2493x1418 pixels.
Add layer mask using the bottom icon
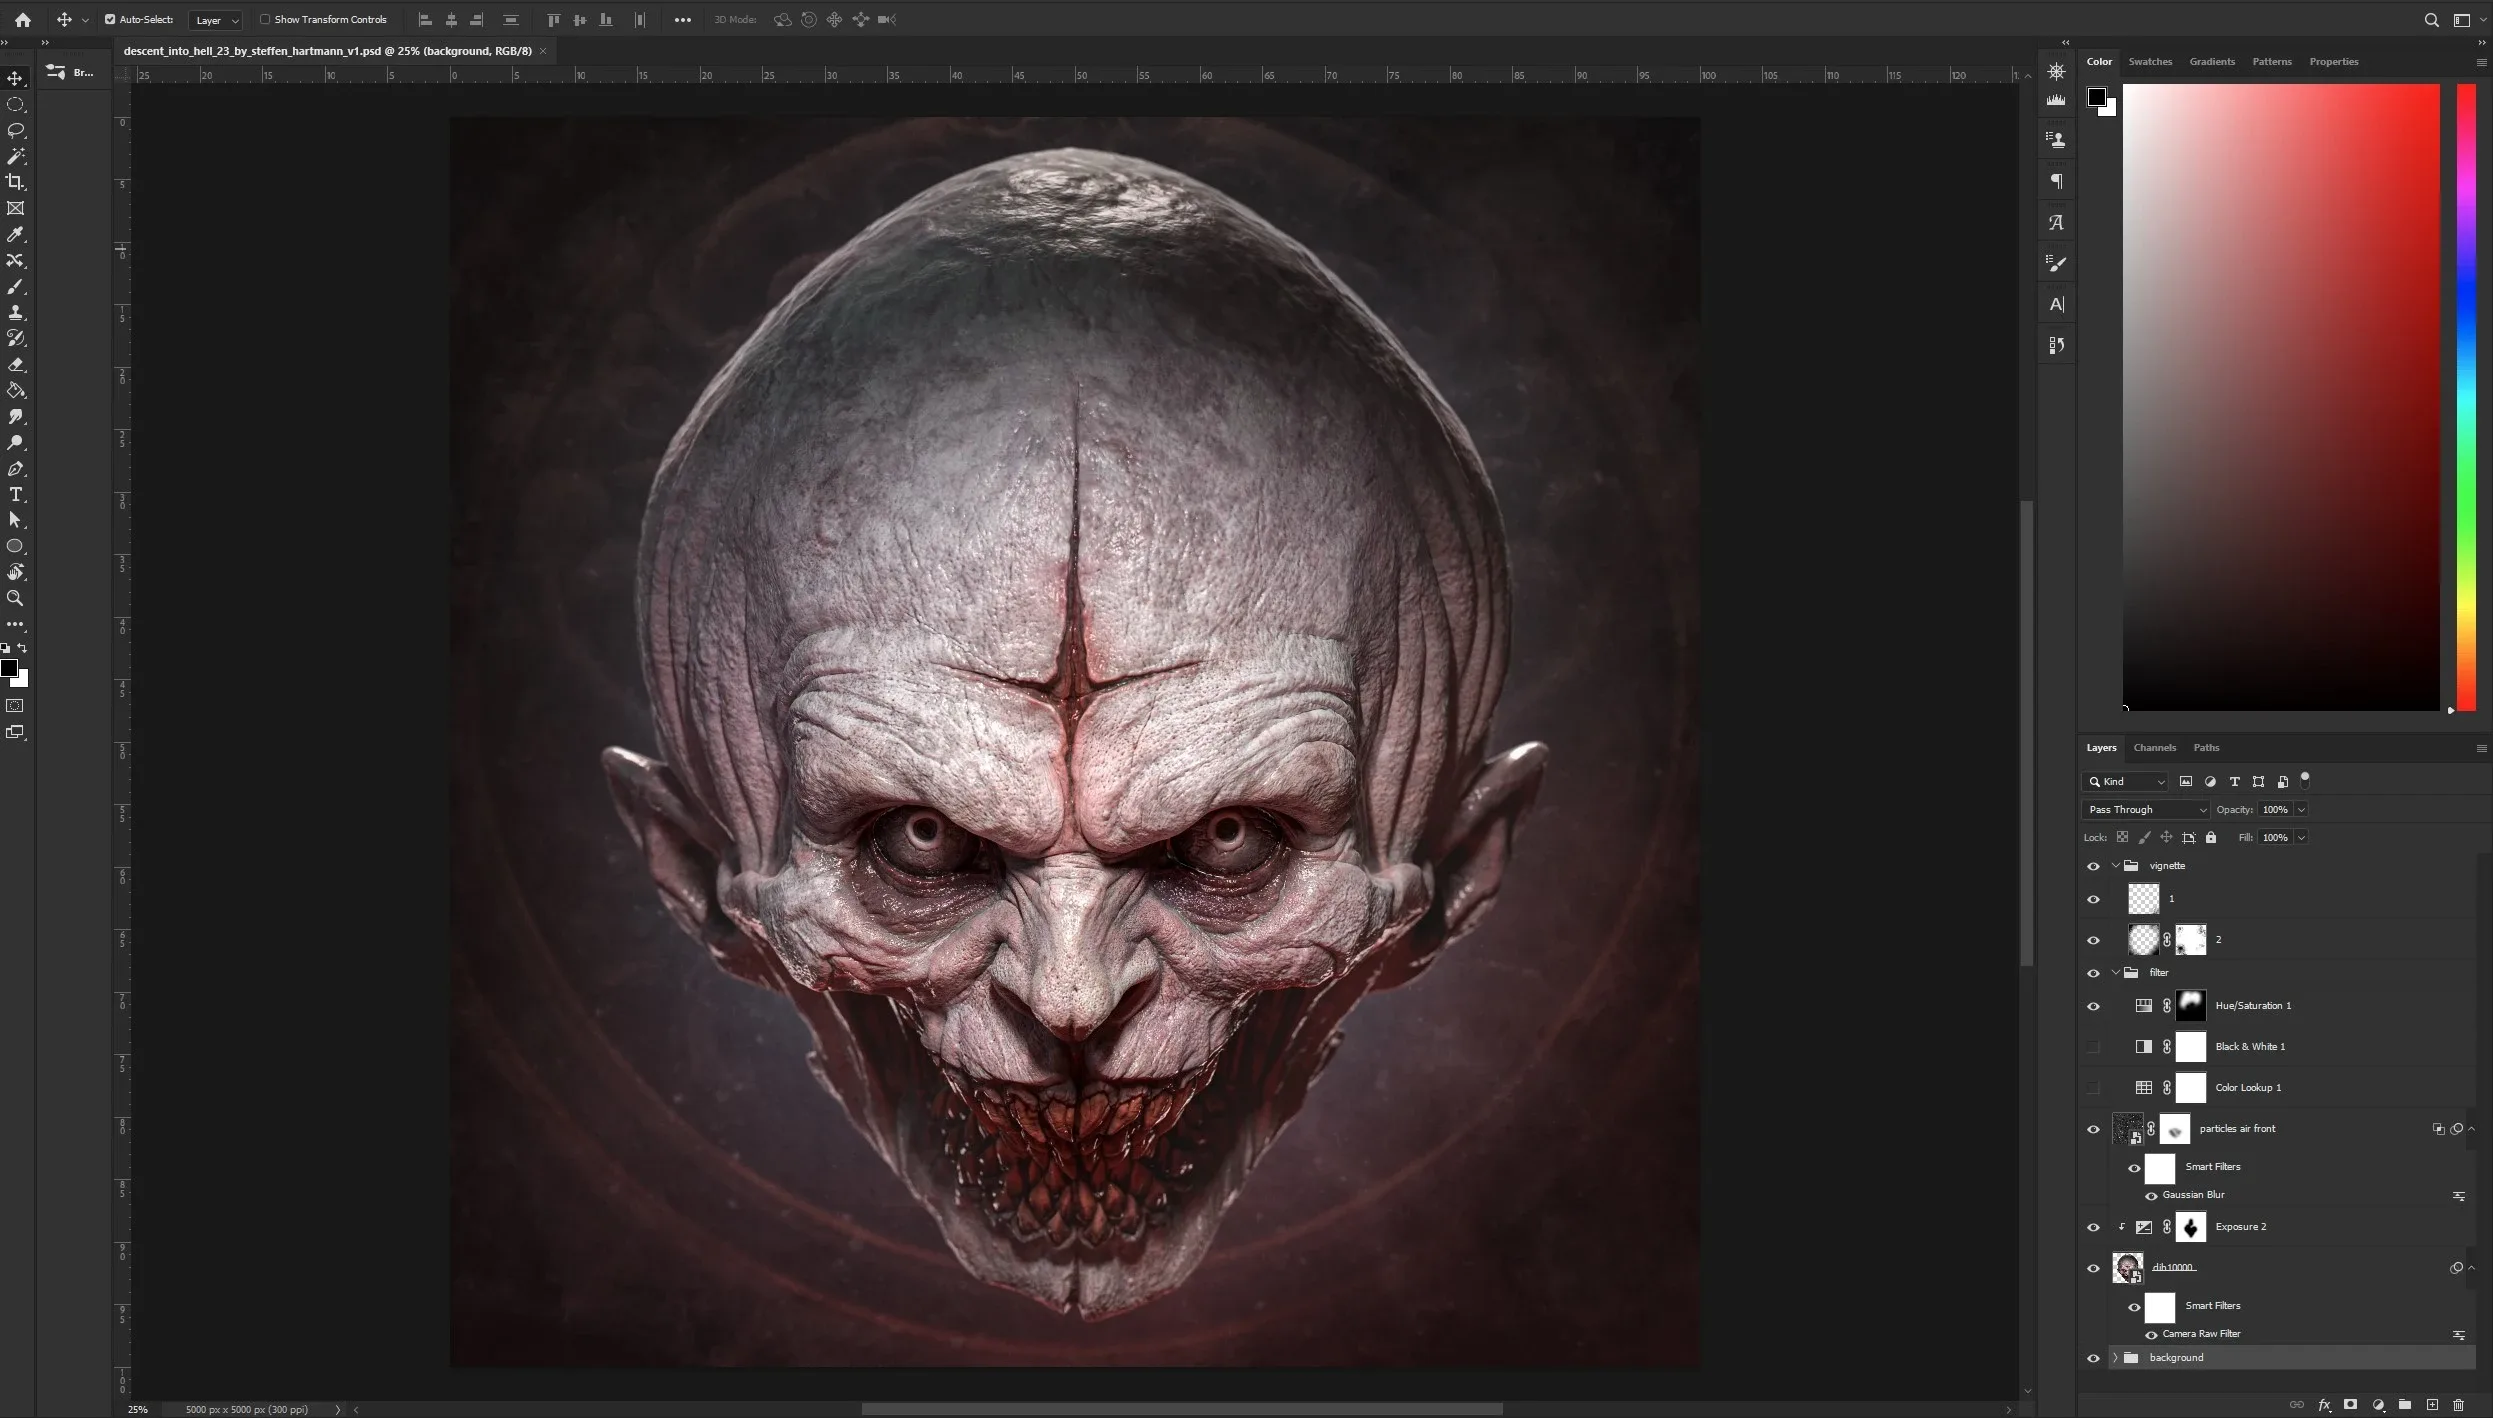click(x=2351, y=1405)
